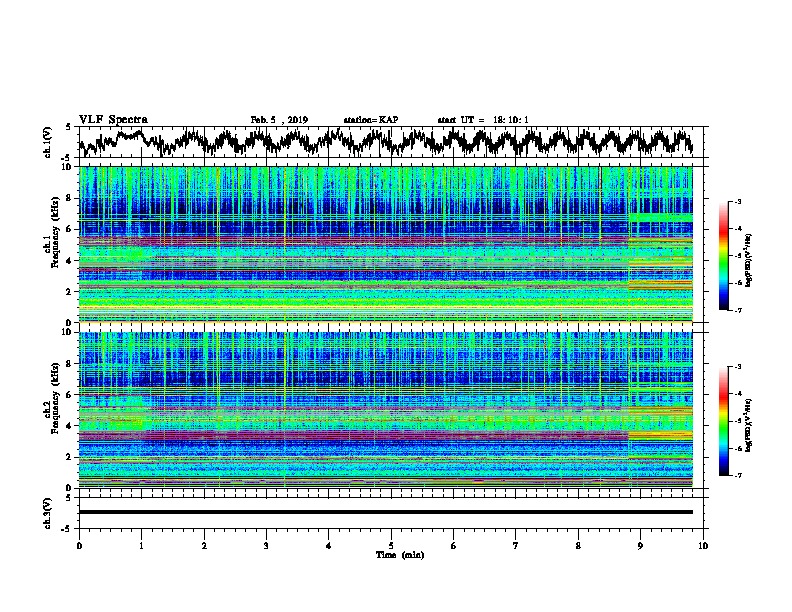The height and width of the screenshot is (612, 792).
Task: Click the "-7" label on ch.2 color scale
Action: [738, 475]
